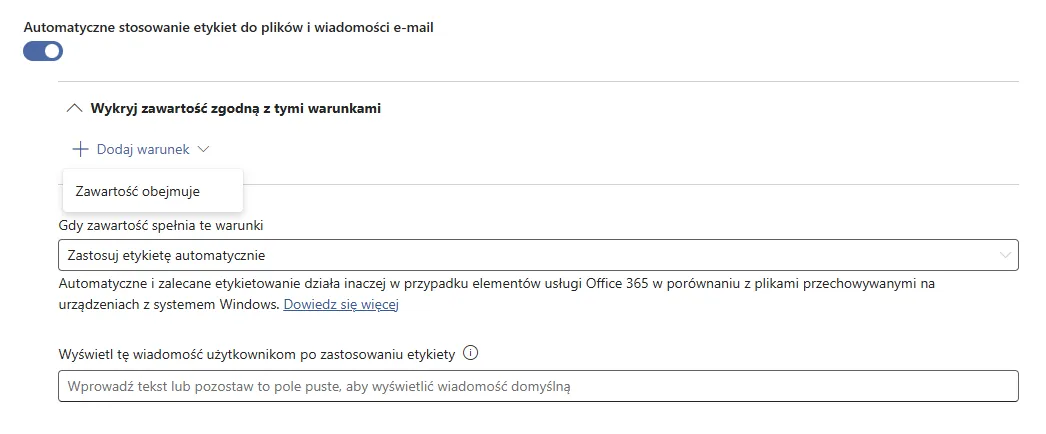Viewport: 1046px width, 434px height.
Task: Disable the automatic labeling toggle switch
Action: (x=43, y=51)
